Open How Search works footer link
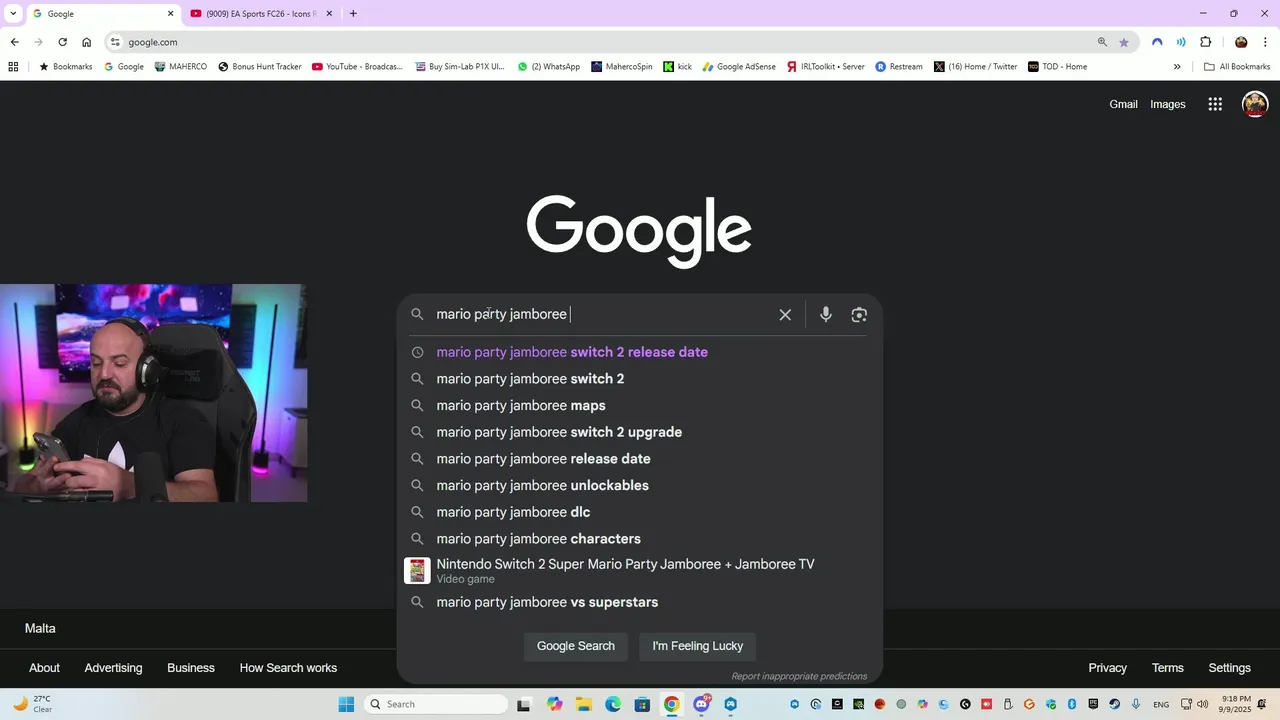Image resolution: width=1280 pixels, height=720 pixels. tap(288, 668)
